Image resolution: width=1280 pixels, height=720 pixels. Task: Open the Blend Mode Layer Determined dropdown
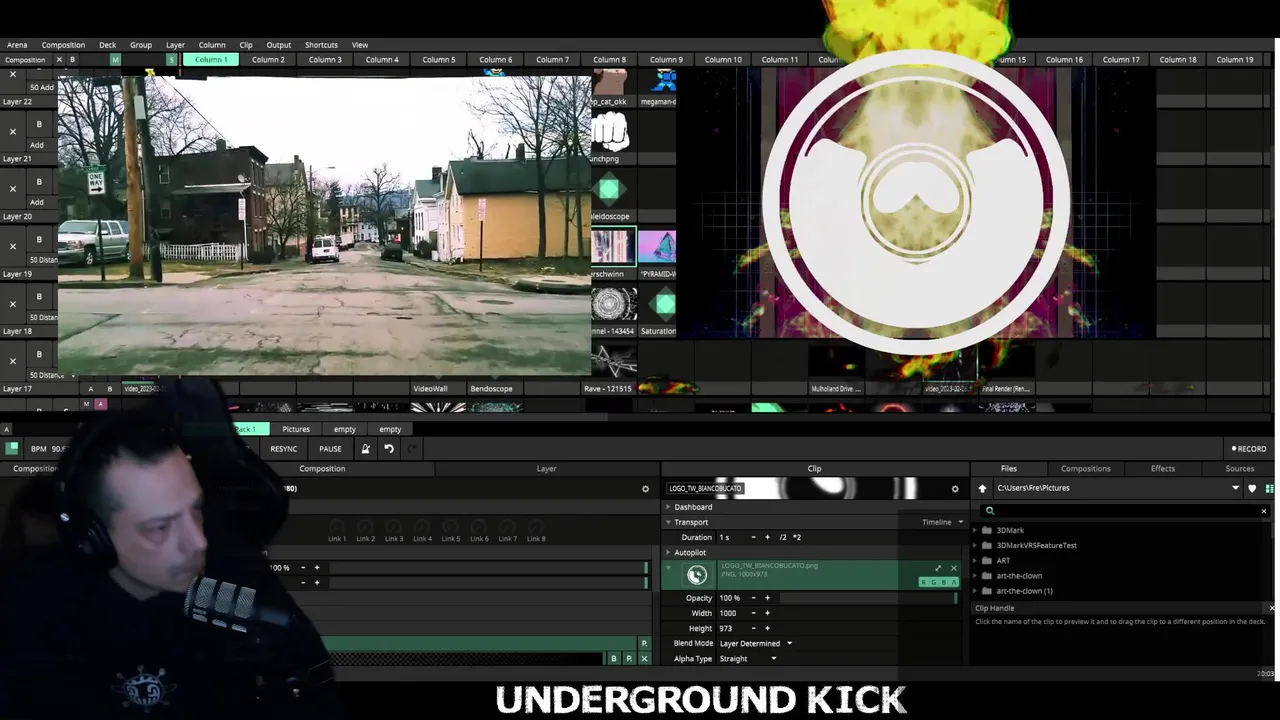[755, 644]
